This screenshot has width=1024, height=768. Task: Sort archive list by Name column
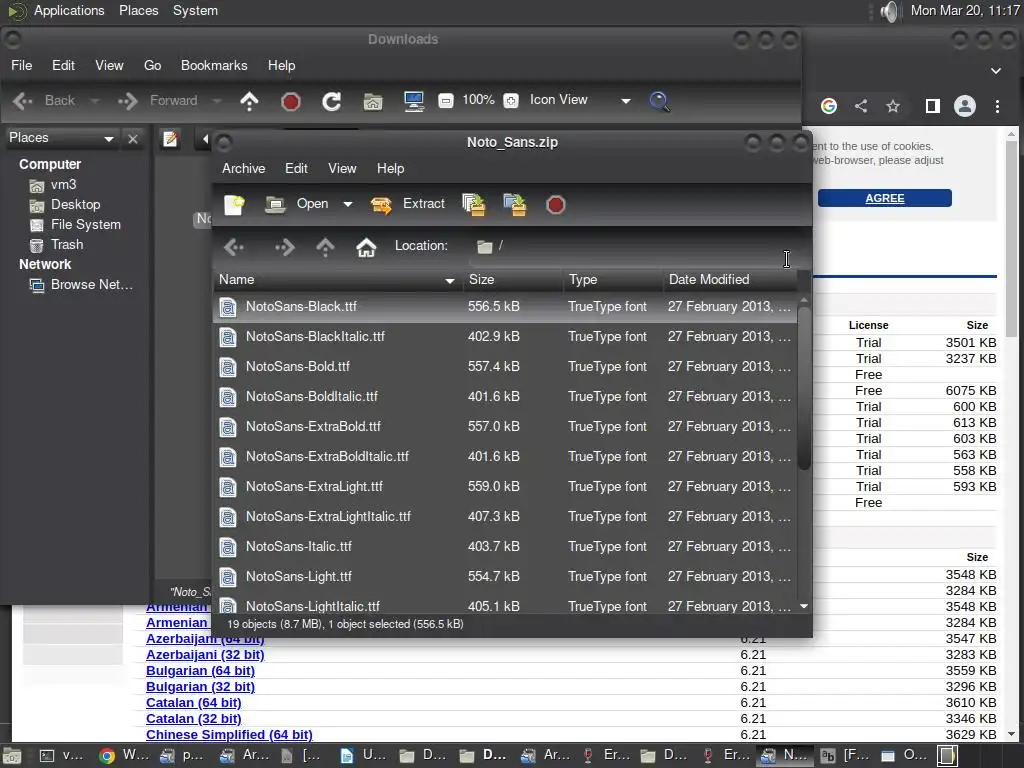(337, 280)
